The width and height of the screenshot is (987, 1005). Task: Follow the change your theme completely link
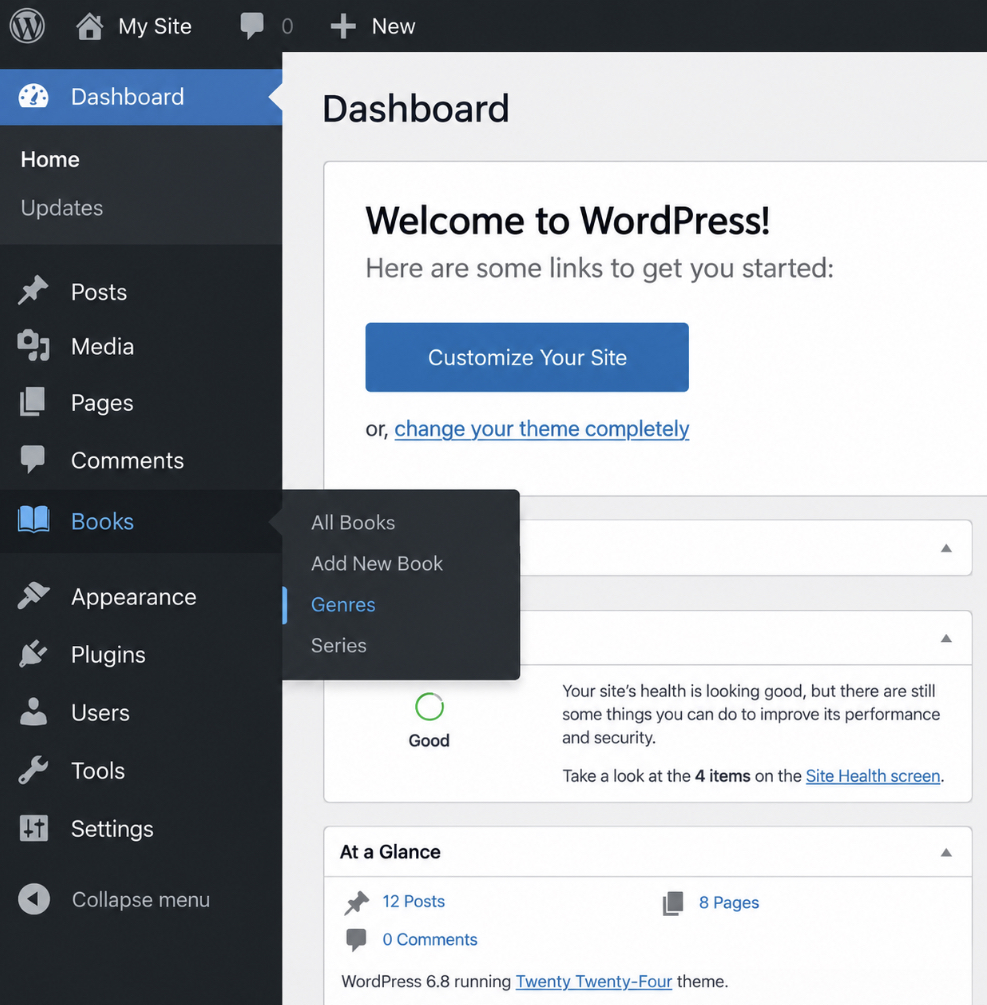coord(542,429)
